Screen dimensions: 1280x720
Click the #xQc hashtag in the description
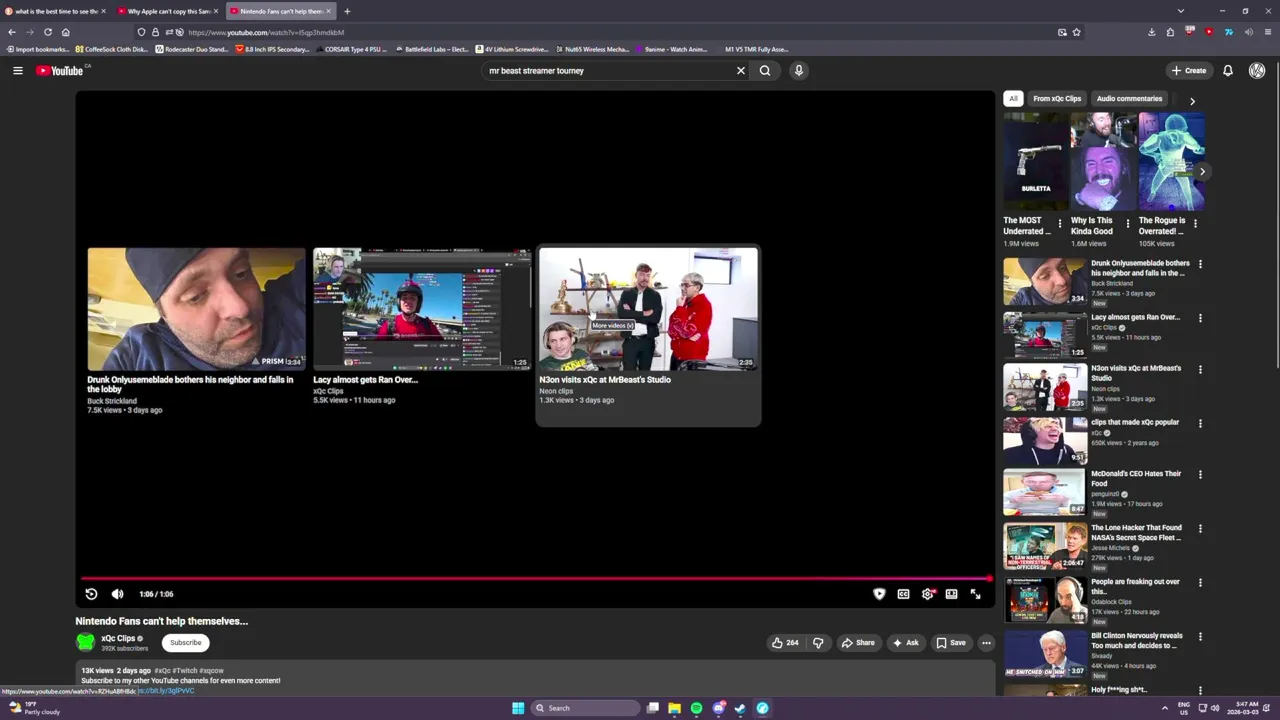pos(162,670)
